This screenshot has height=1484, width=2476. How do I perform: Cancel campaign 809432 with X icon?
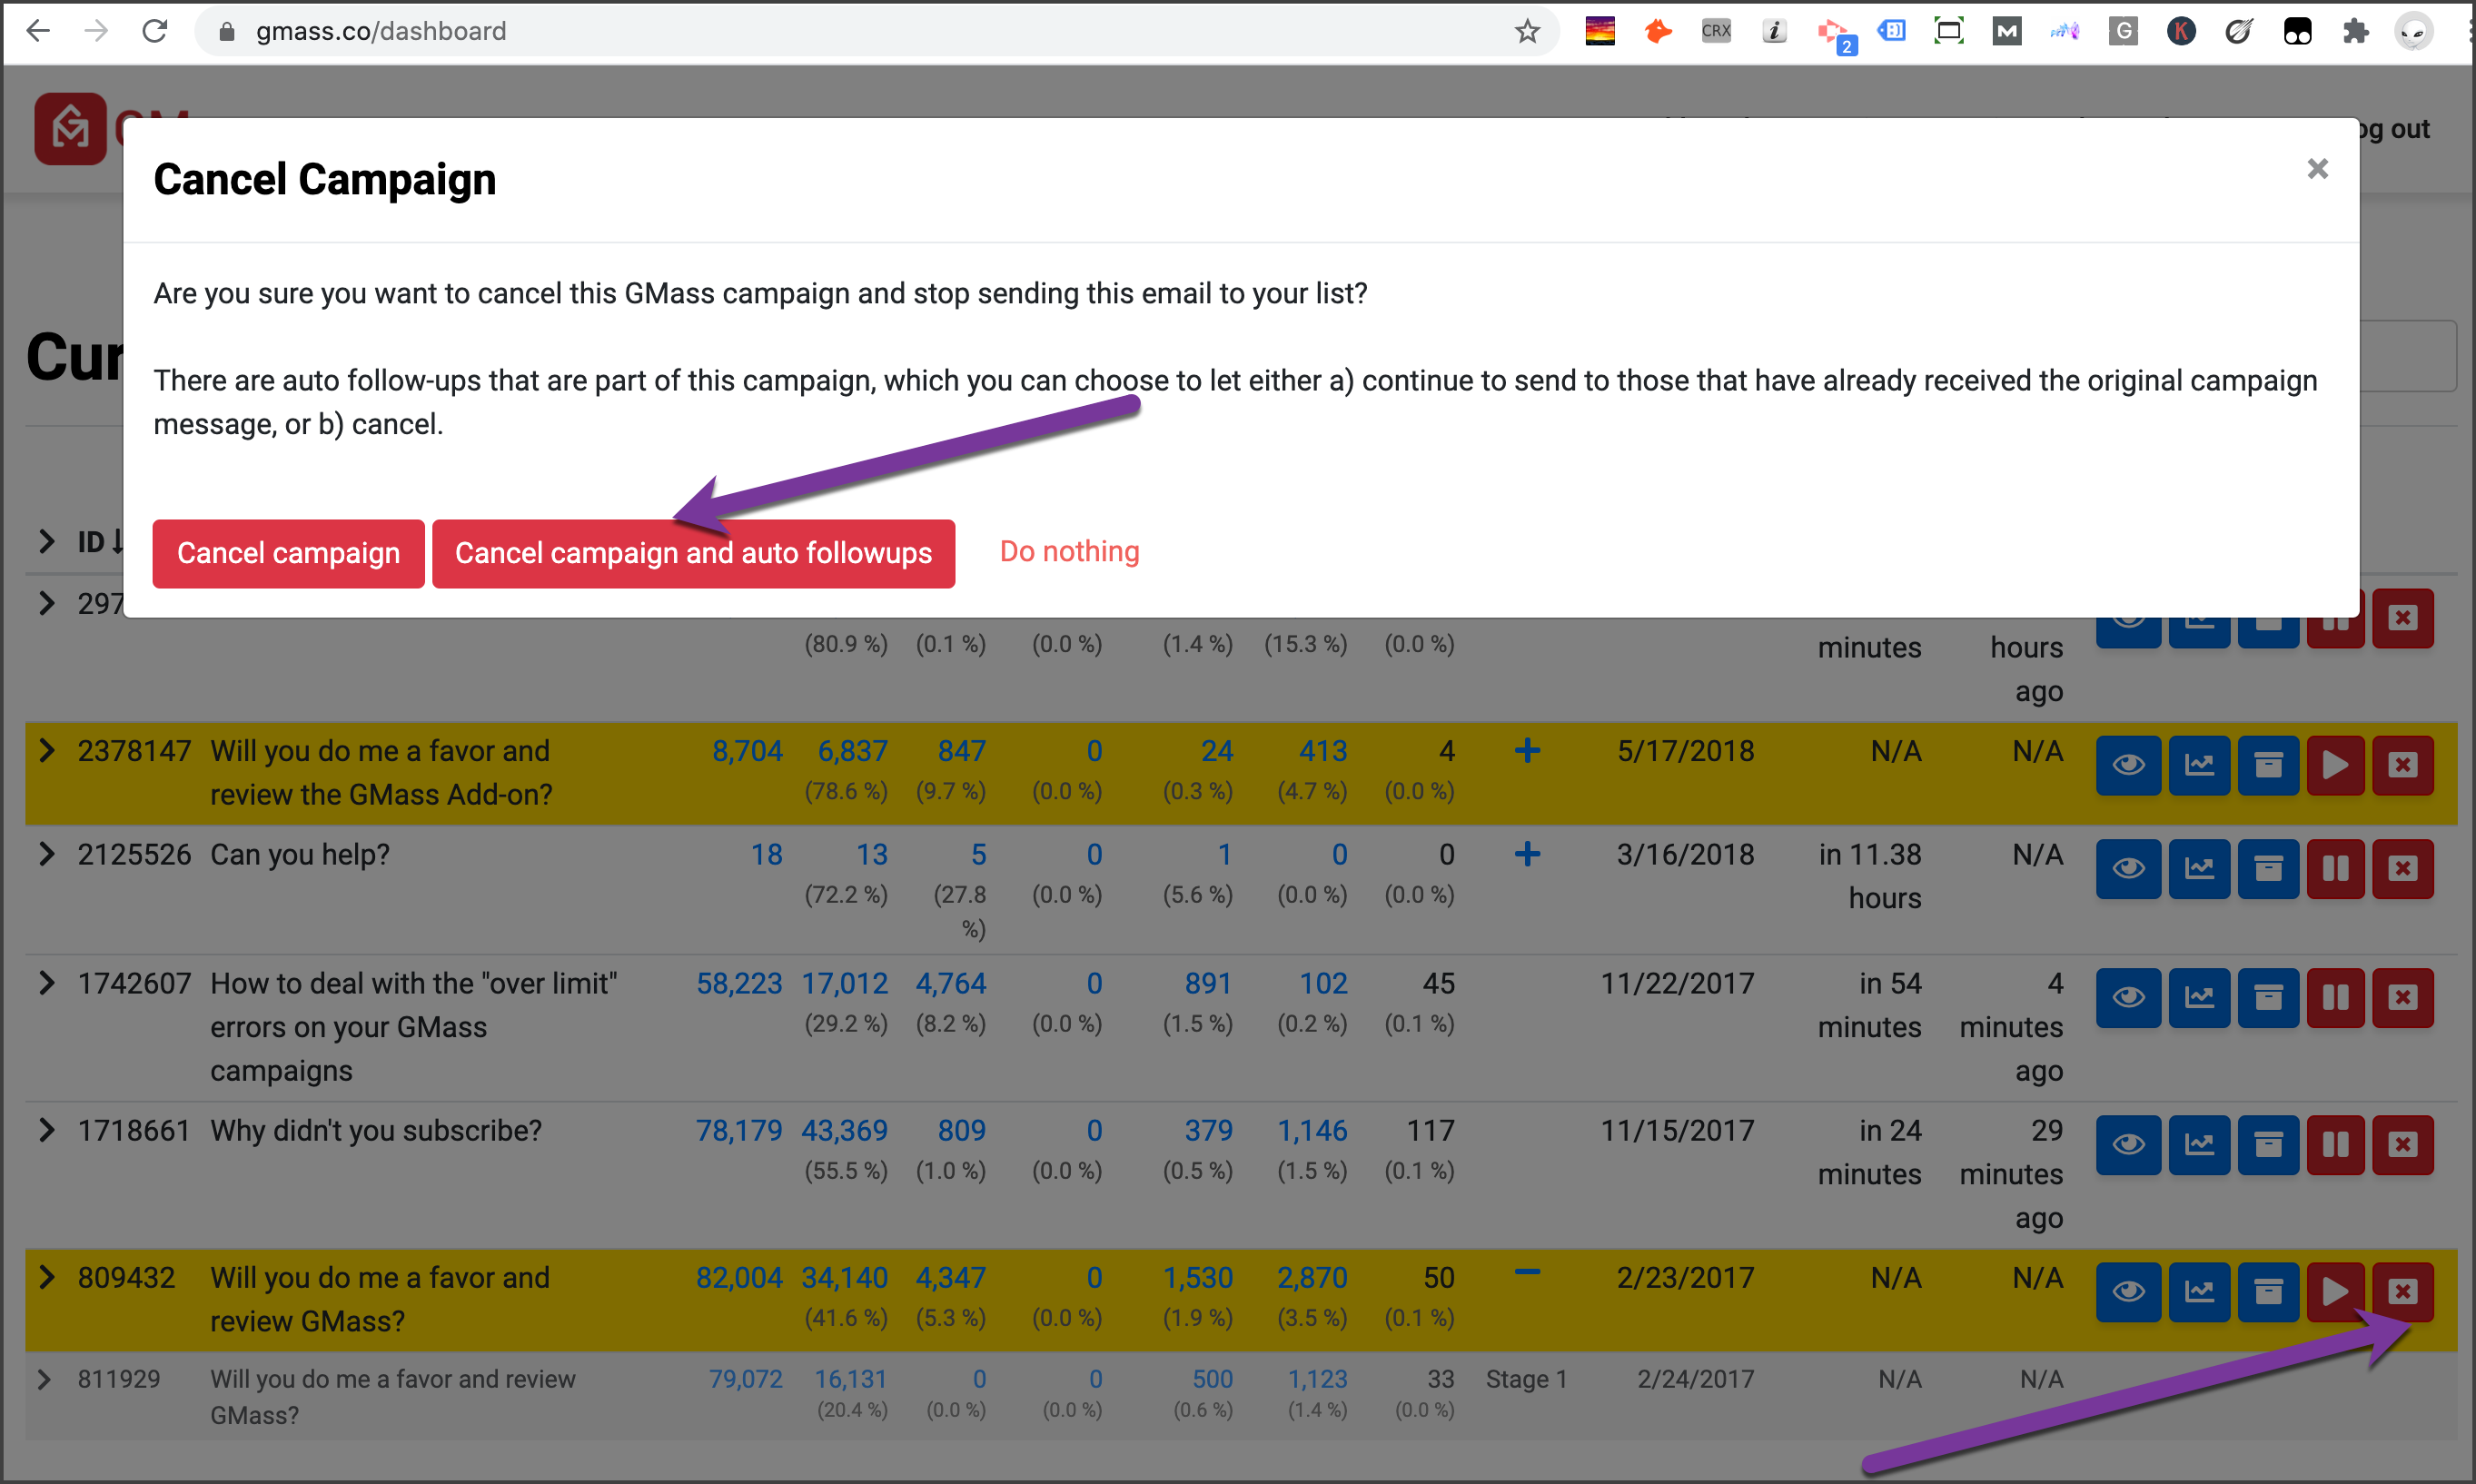coord(2402,1291)
